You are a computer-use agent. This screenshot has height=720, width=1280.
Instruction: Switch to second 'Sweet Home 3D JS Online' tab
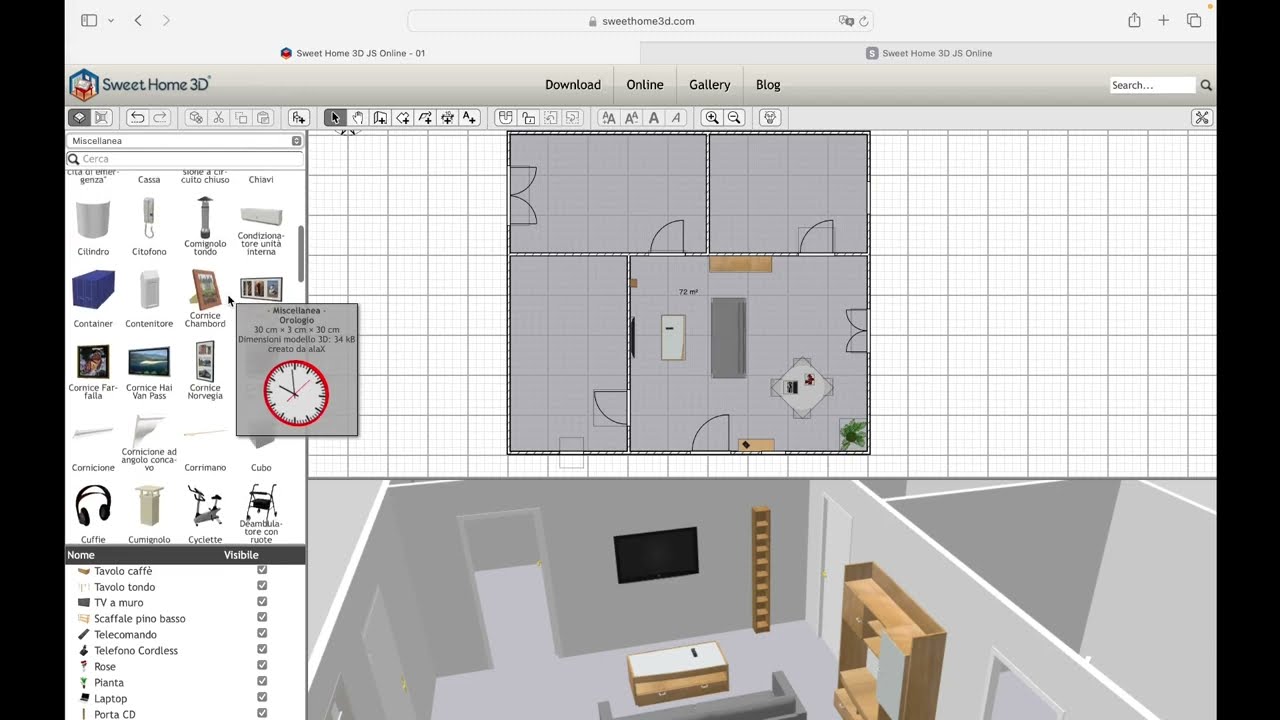(929, 53)
